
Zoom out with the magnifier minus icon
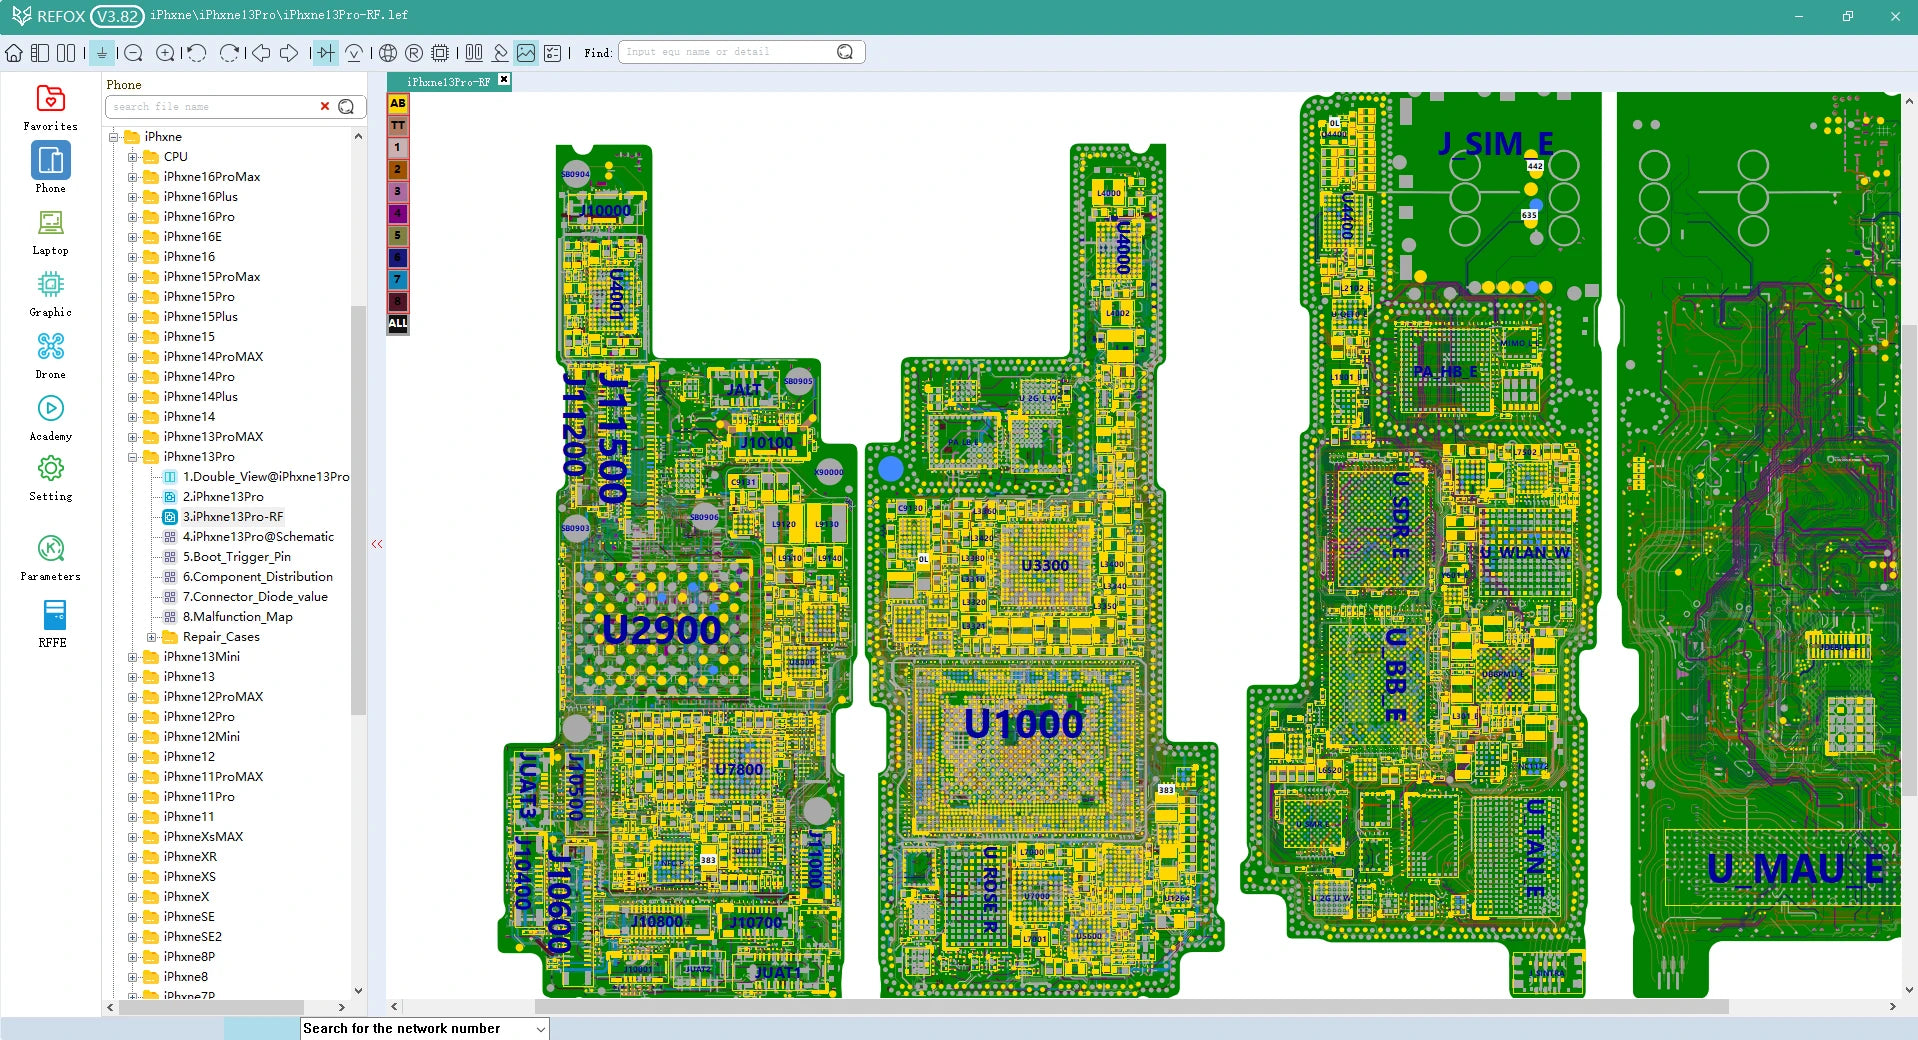[x=133, y=53]
